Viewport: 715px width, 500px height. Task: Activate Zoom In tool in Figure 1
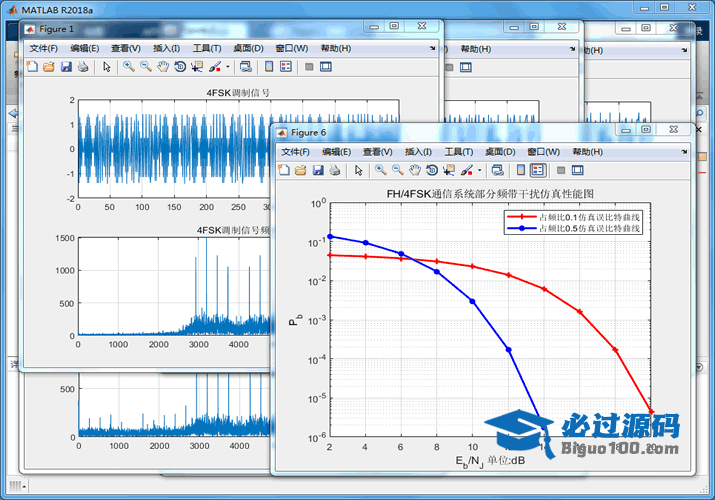[129, 67]
